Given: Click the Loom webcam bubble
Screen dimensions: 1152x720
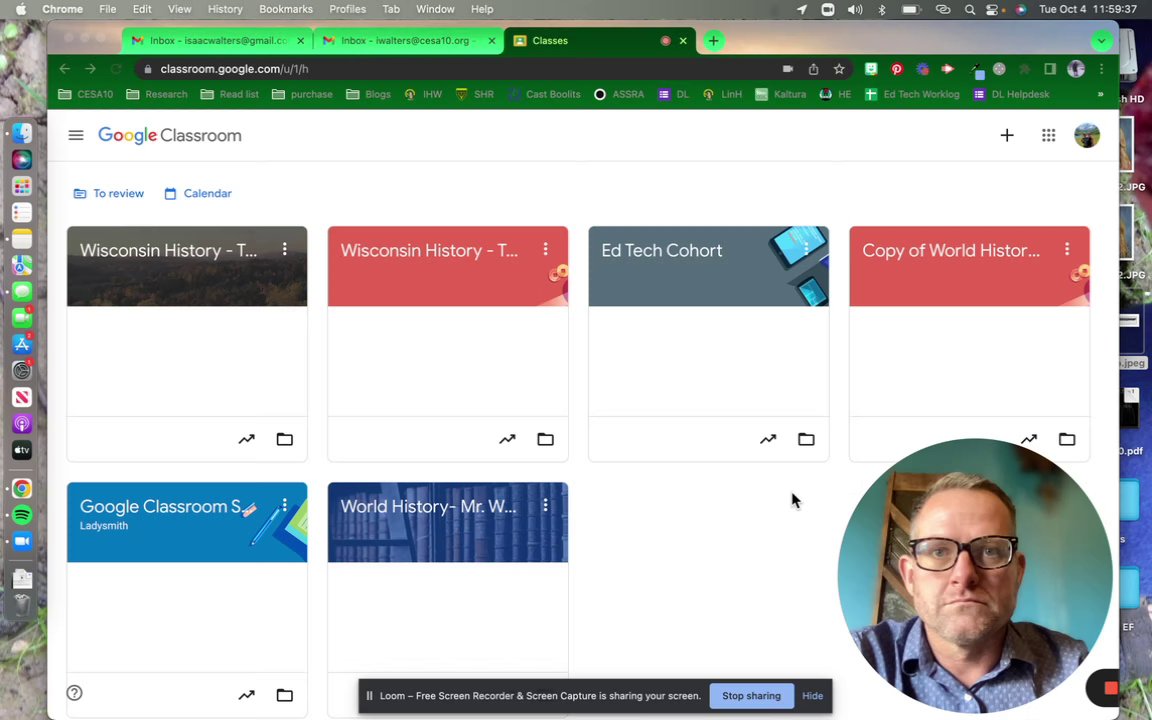Looking at the screenshot, I should coord(975,576).
